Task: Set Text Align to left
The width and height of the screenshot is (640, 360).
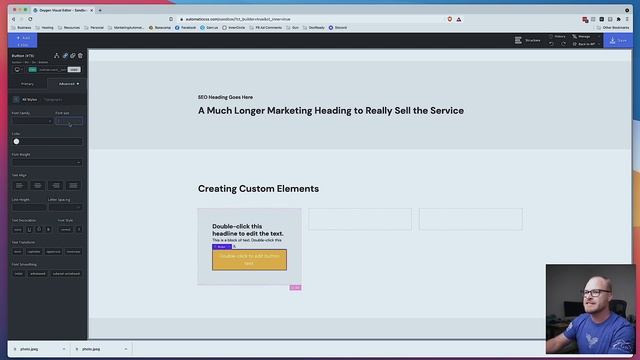Action: click(x=20, y=186)
